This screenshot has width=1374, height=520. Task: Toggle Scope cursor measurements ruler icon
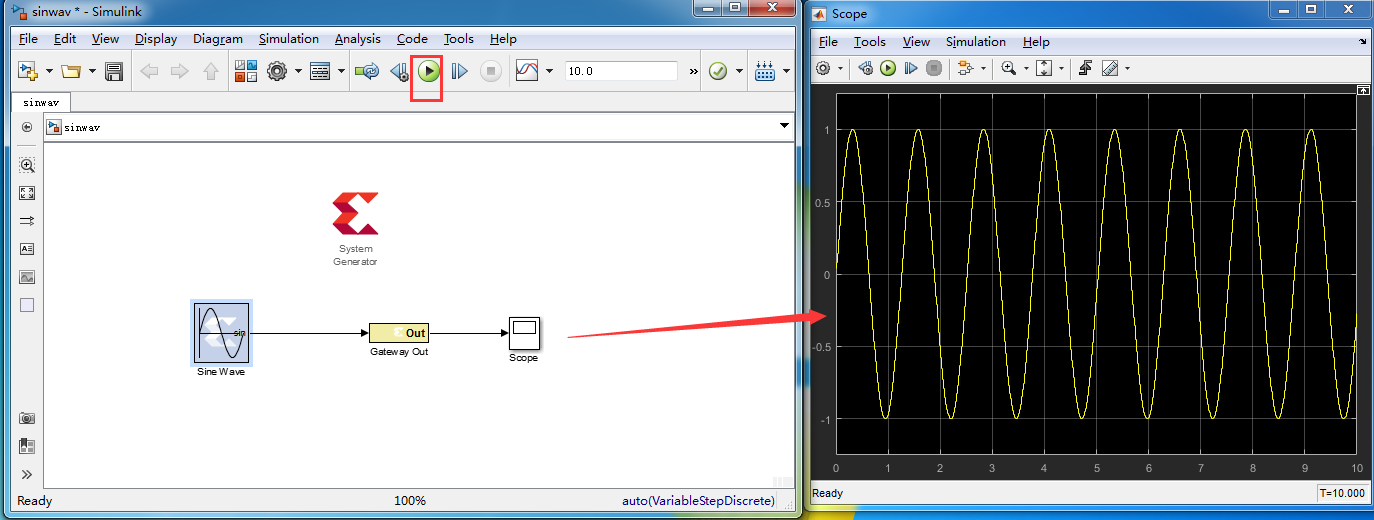pos(1110,68)
